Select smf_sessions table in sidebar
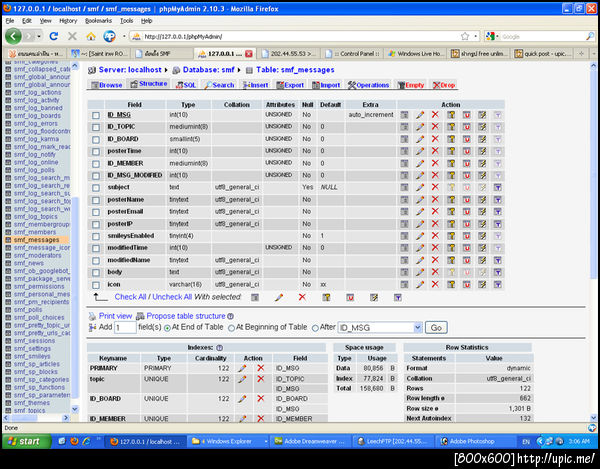This screenshot has width=600, height=469. pyautogui.click(x=34, y=340)
